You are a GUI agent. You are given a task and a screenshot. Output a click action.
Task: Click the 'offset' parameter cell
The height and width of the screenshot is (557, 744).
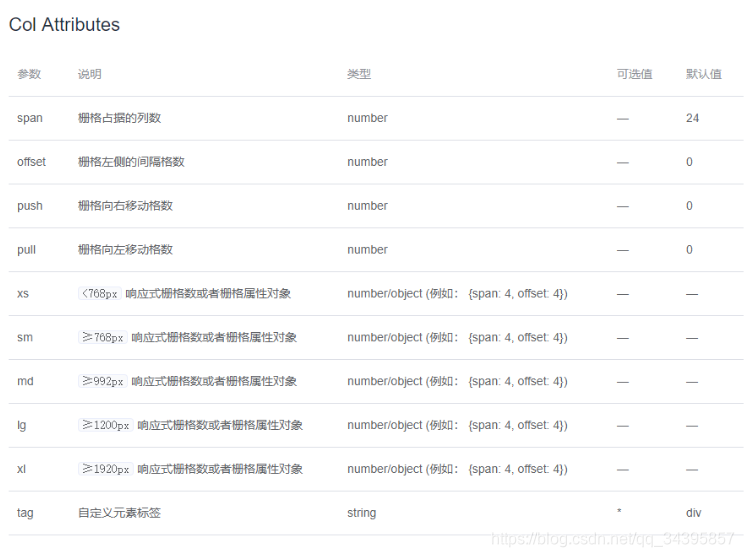click(31, 162)
